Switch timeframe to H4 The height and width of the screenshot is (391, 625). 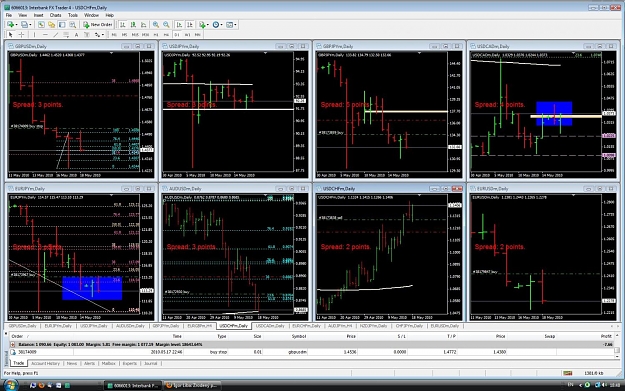coord(166,35)
